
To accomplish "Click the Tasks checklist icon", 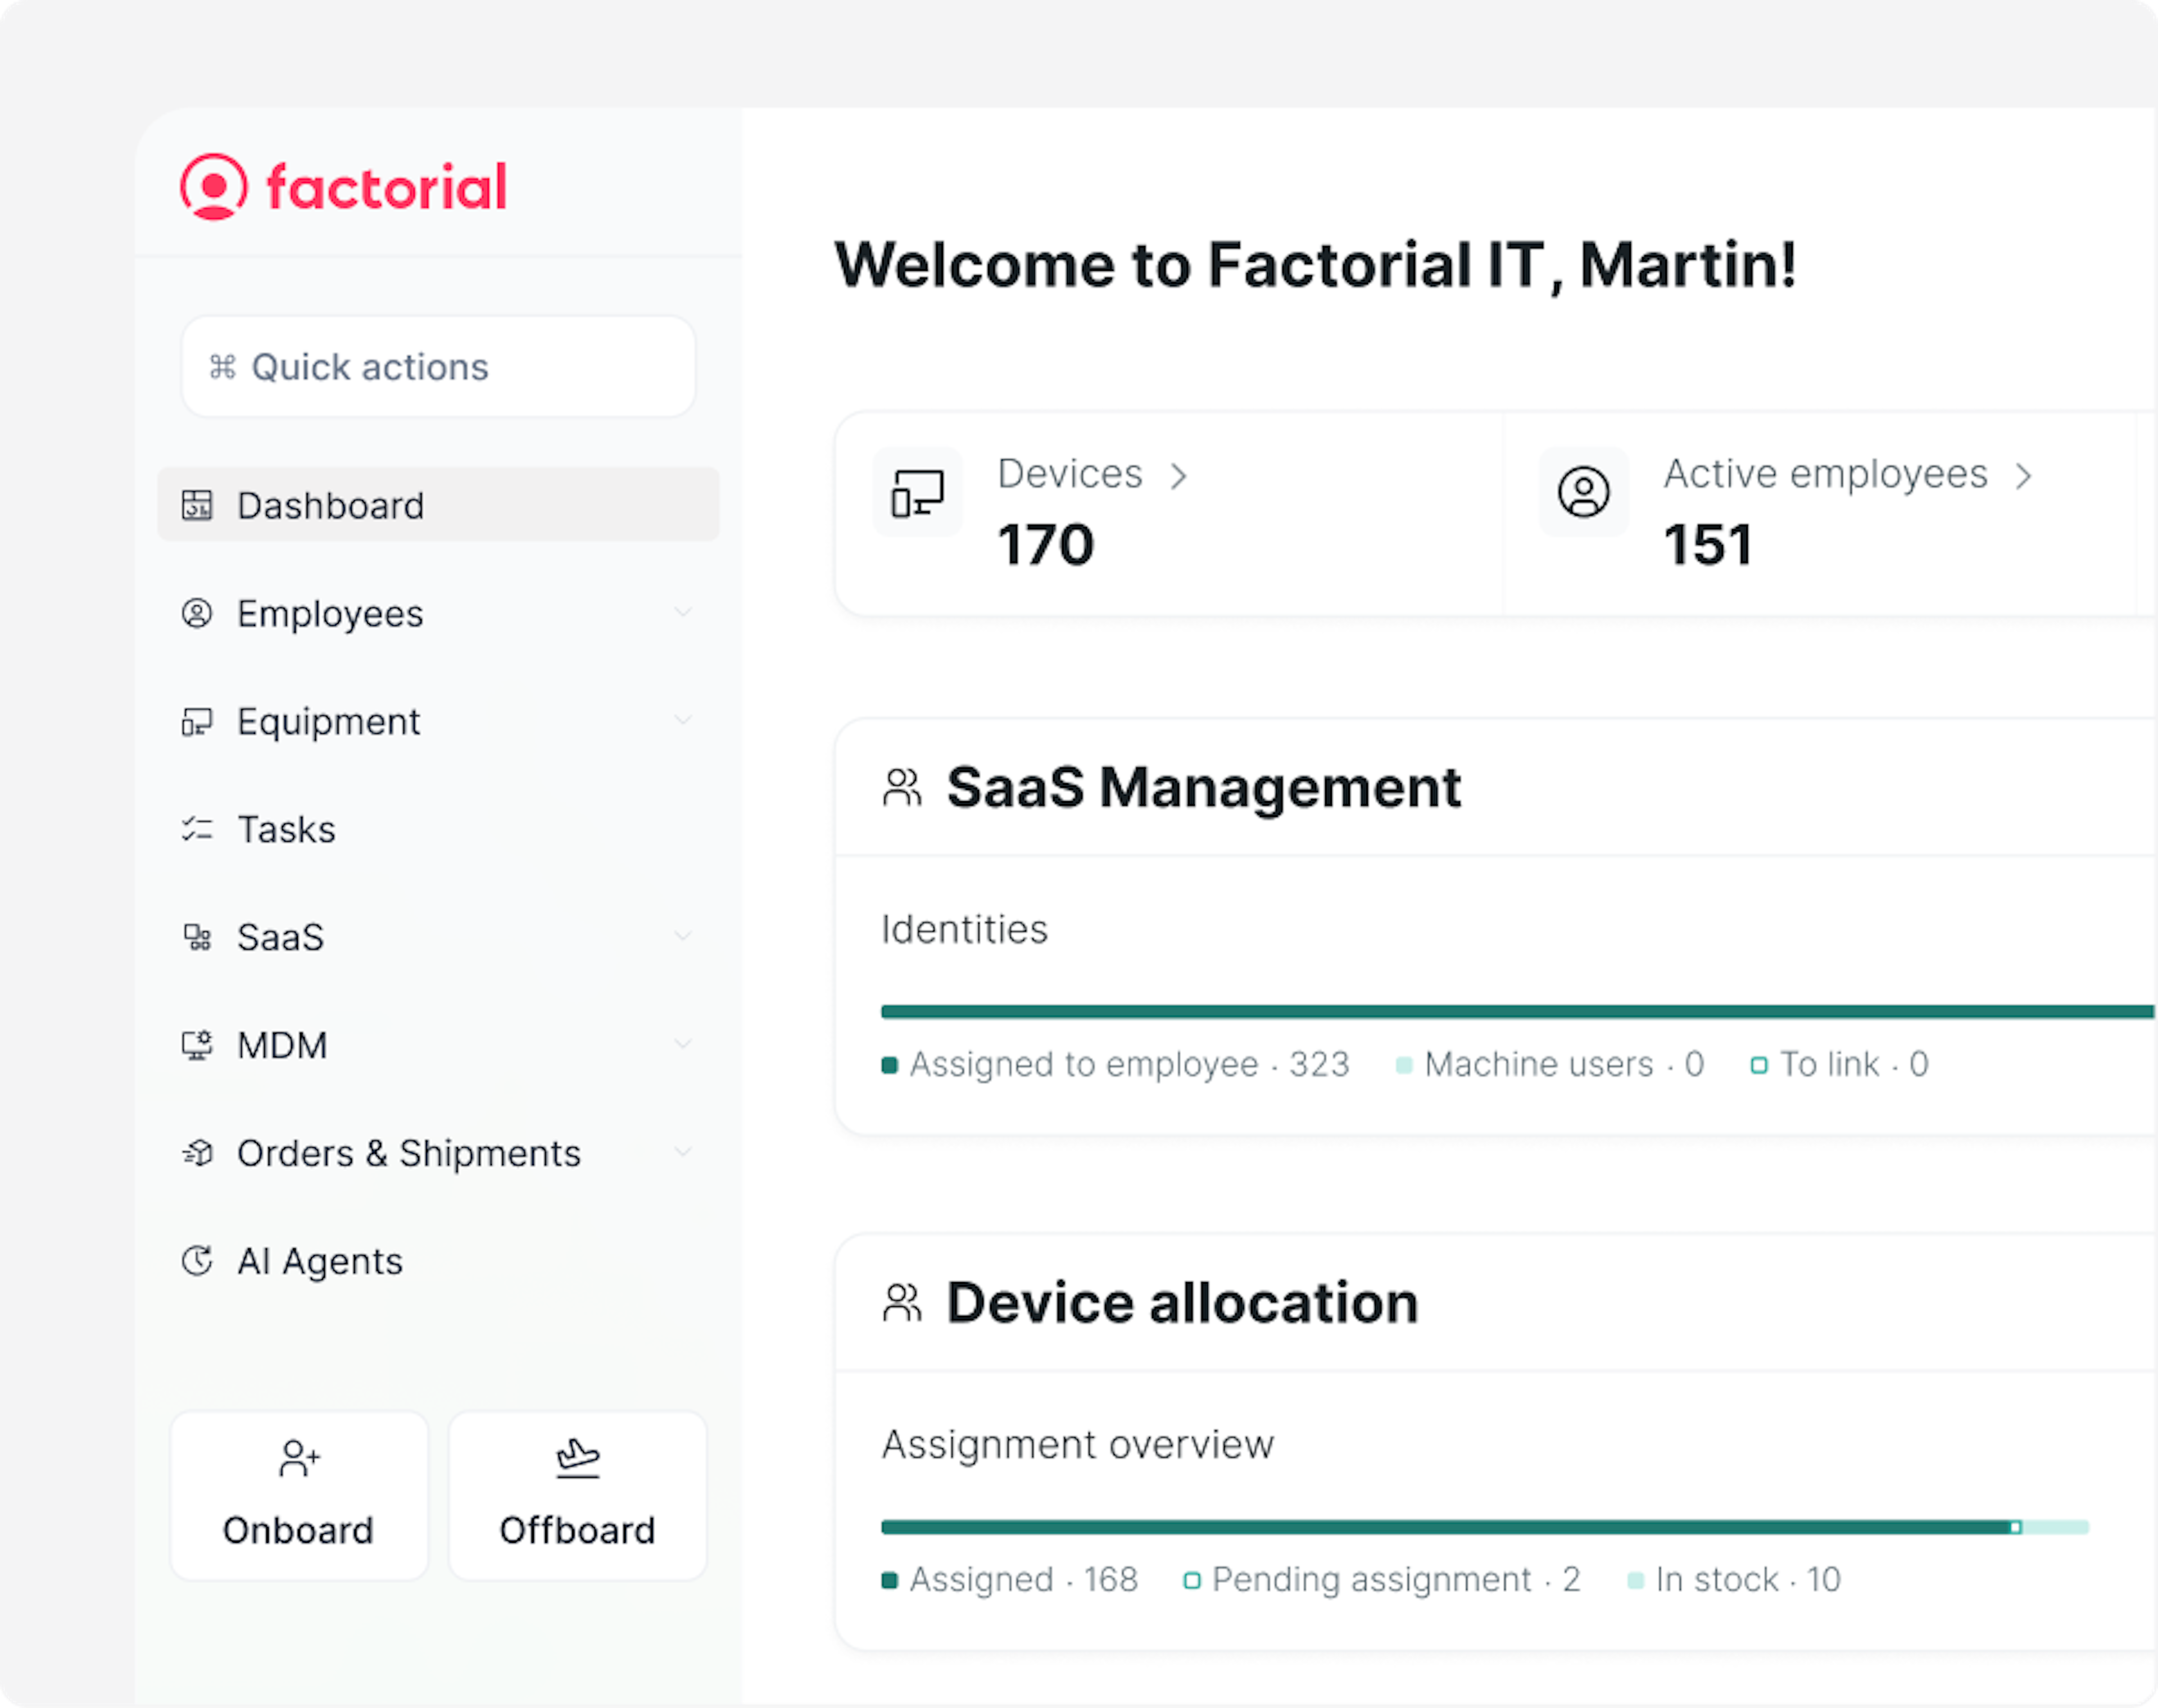I will point(197,829).
